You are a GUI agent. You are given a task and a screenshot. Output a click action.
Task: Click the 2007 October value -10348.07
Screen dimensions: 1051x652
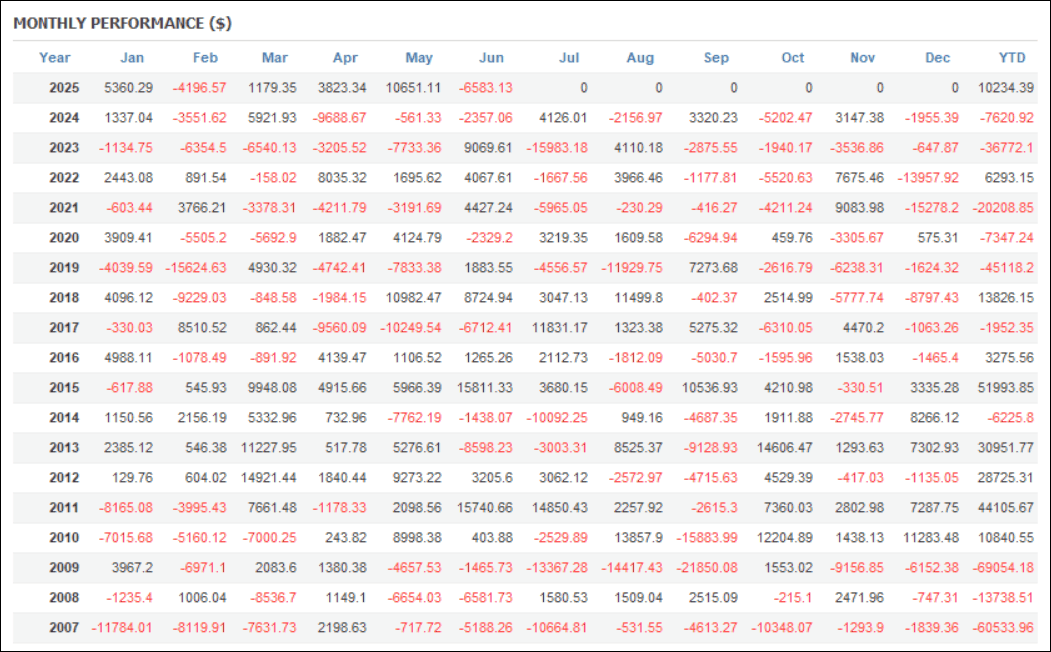782,627
